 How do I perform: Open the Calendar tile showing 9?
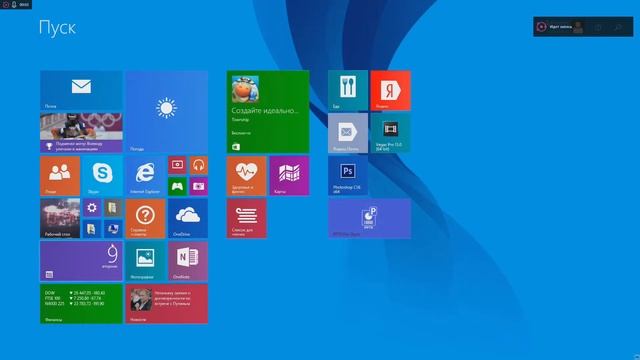pos(81,261)
